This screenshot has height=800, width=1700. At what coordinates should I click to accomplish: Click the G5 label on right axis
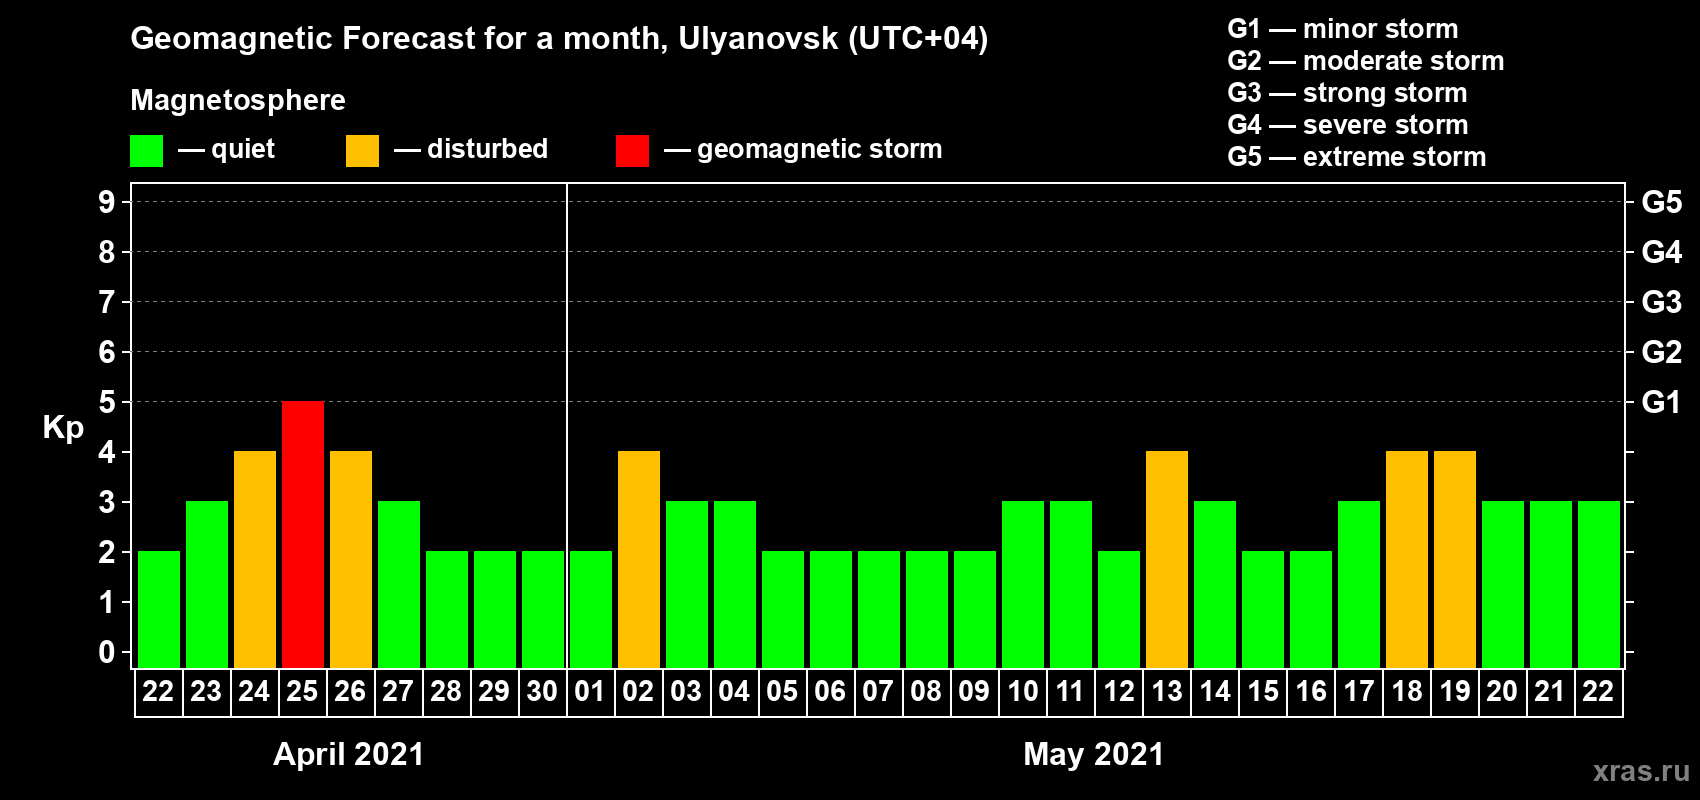click(x=1662, y=202)
